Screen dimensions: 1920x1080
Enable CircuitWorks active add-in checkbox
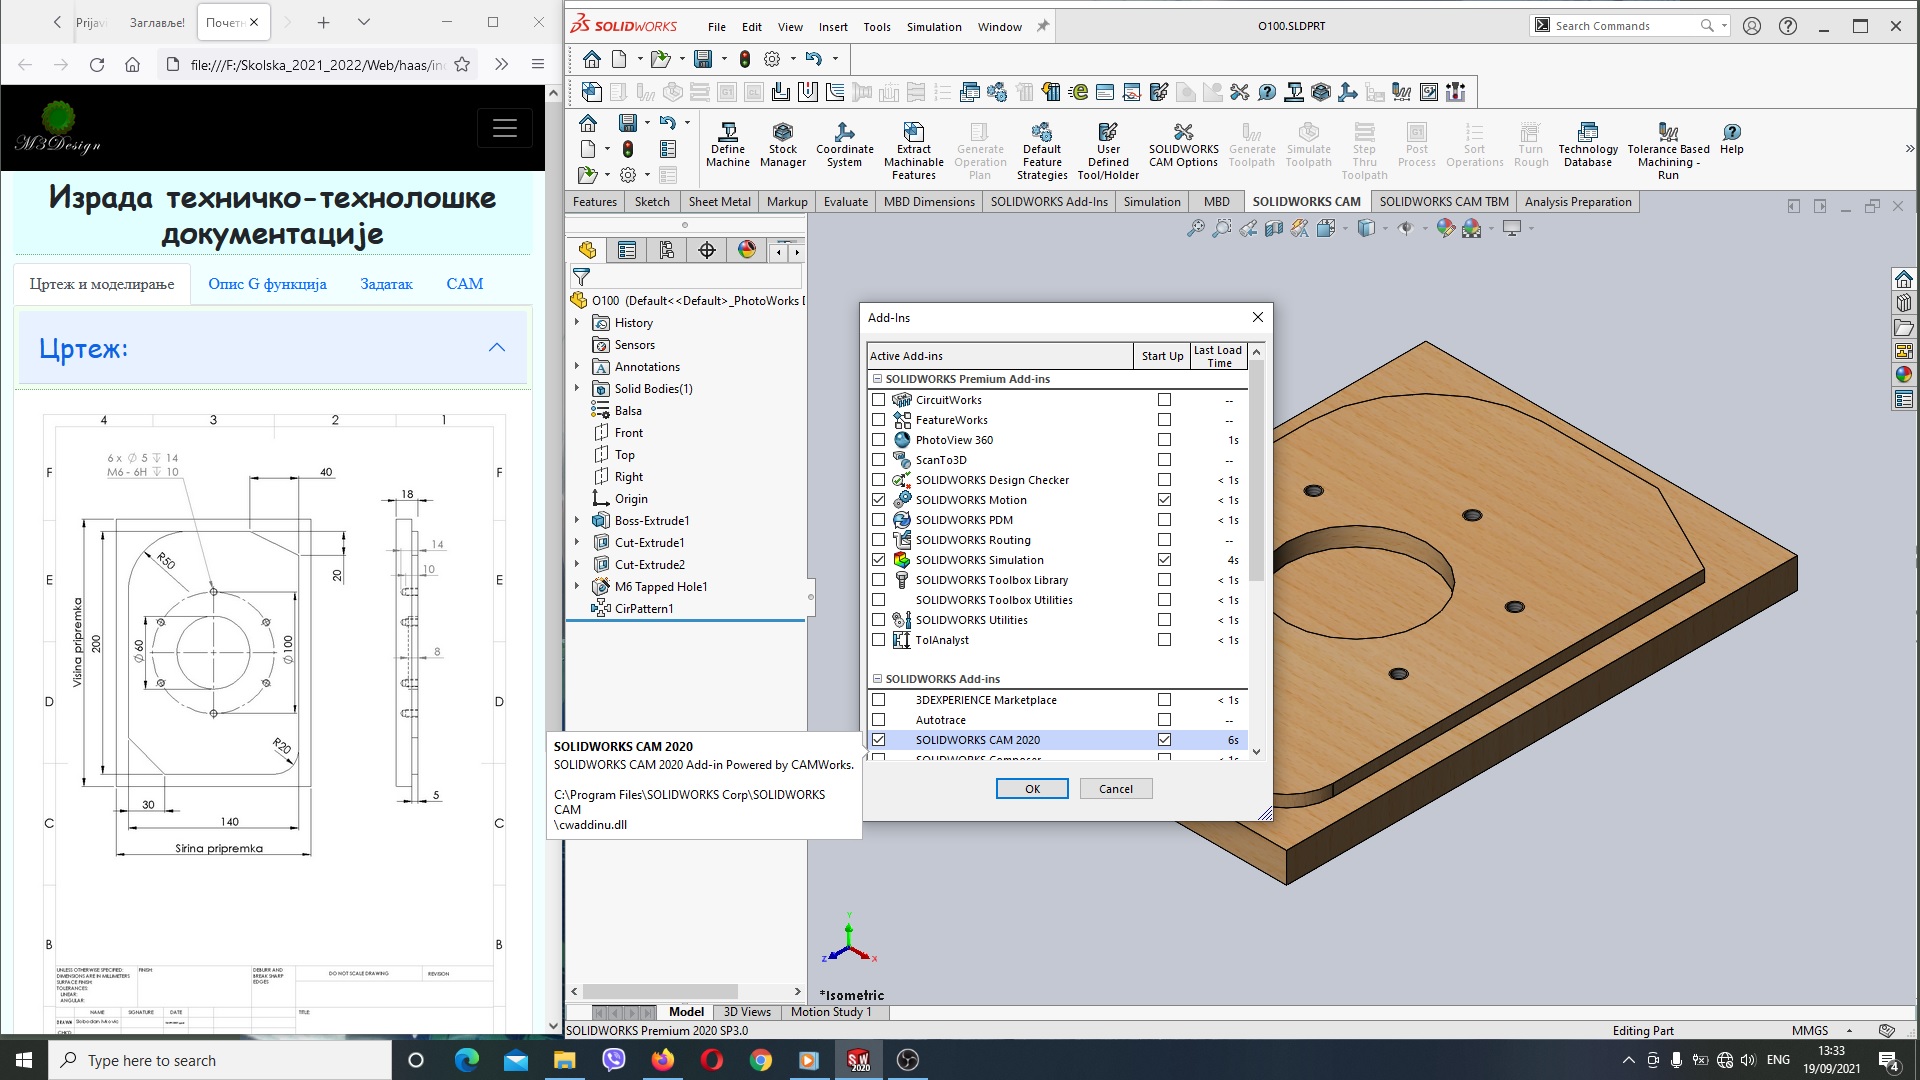pyautogui.click(x=879, y=400)
